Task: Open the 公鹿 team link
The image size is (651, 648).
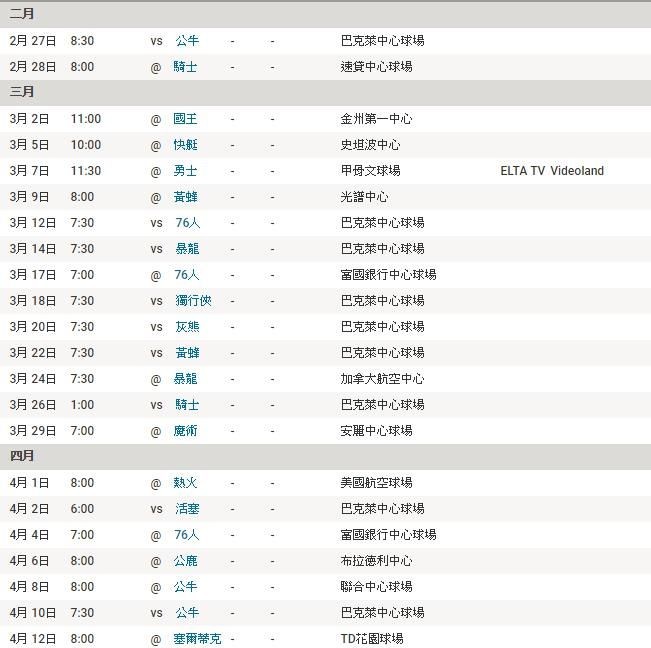Action: [x=186, y=561]
